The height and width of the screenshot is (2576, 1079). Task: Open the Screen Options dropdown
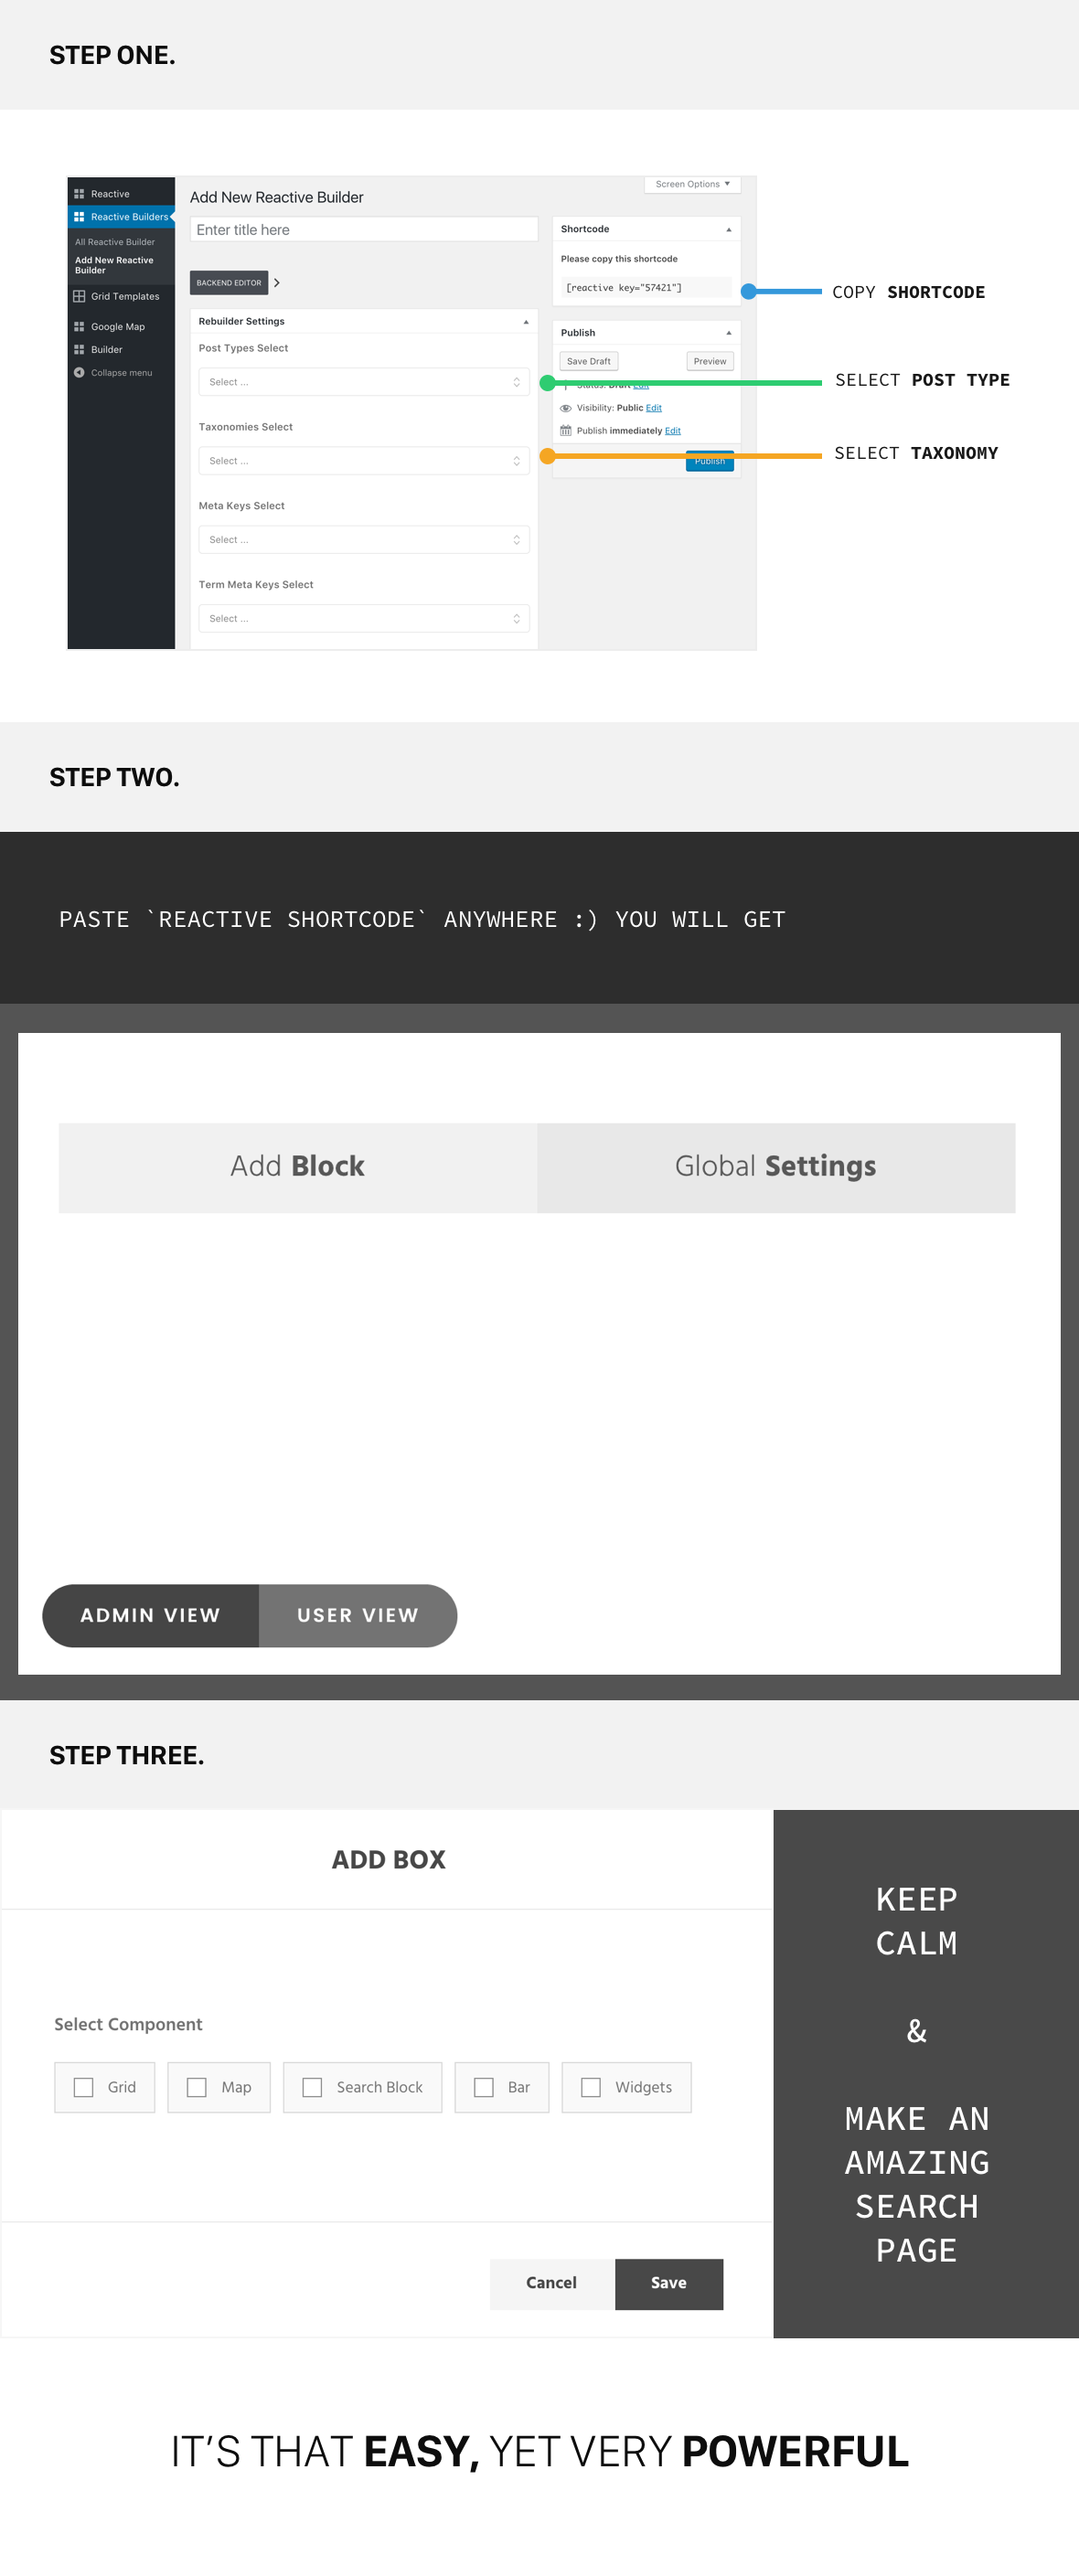(x=692, y=184)
